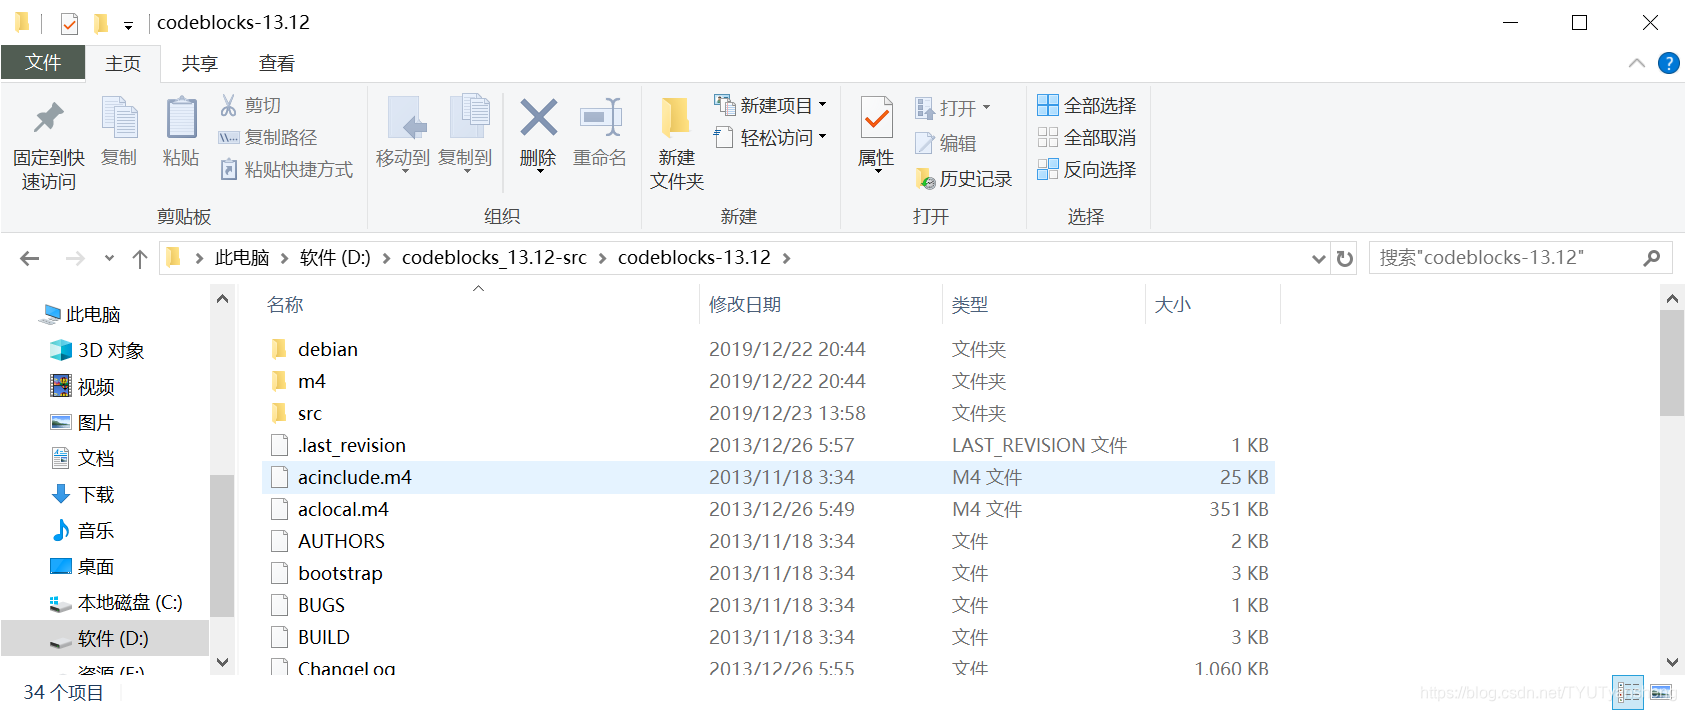Click the Pin to Quick access icon
This screenshot has height=711, width=1686.
pos(48,118)
